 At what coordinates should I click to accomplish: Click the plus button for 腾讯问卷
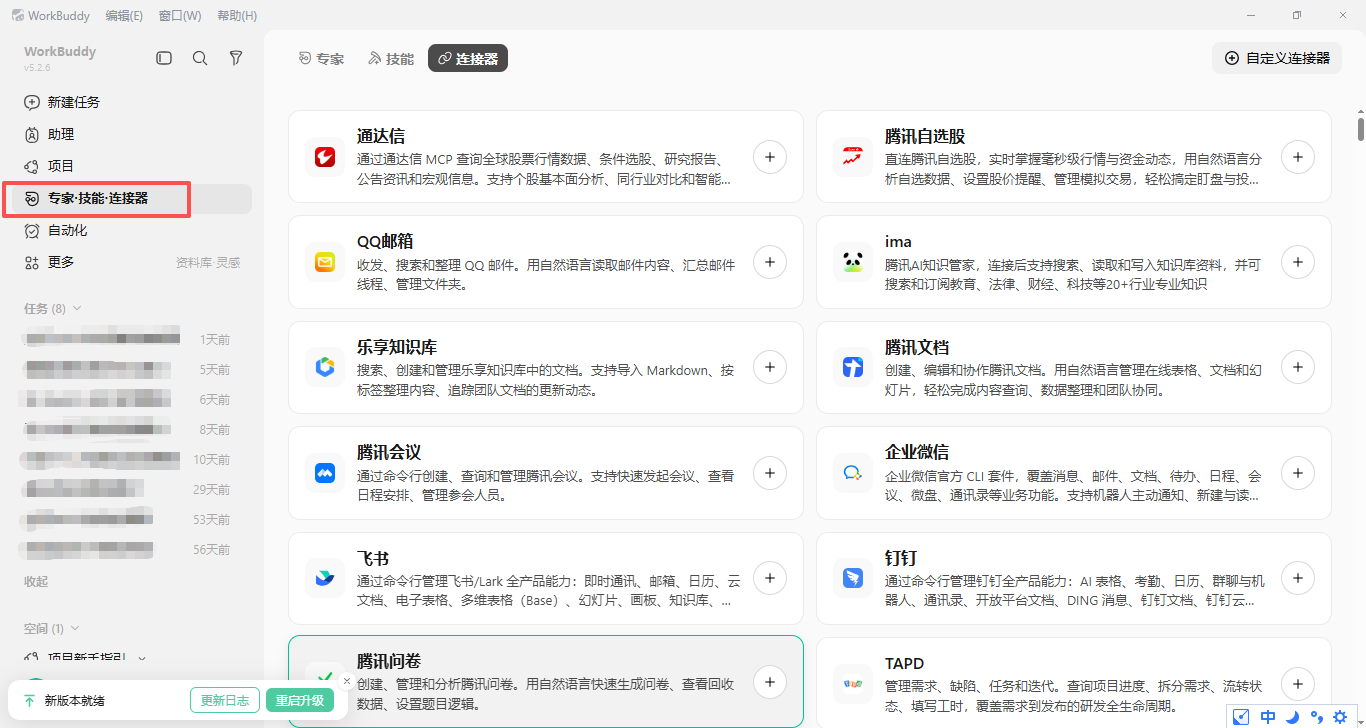[770, 682]
